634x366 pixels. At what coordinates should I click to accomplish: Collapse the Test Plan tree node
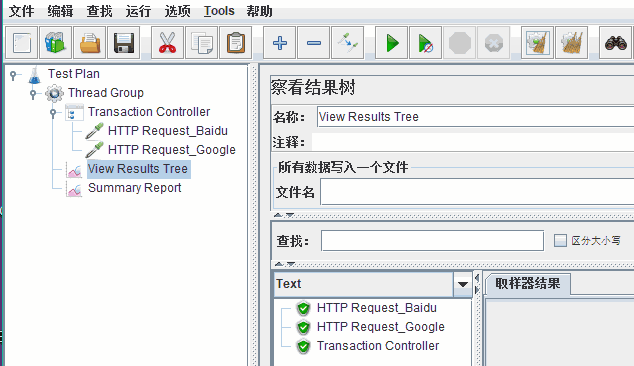(13, 75)
